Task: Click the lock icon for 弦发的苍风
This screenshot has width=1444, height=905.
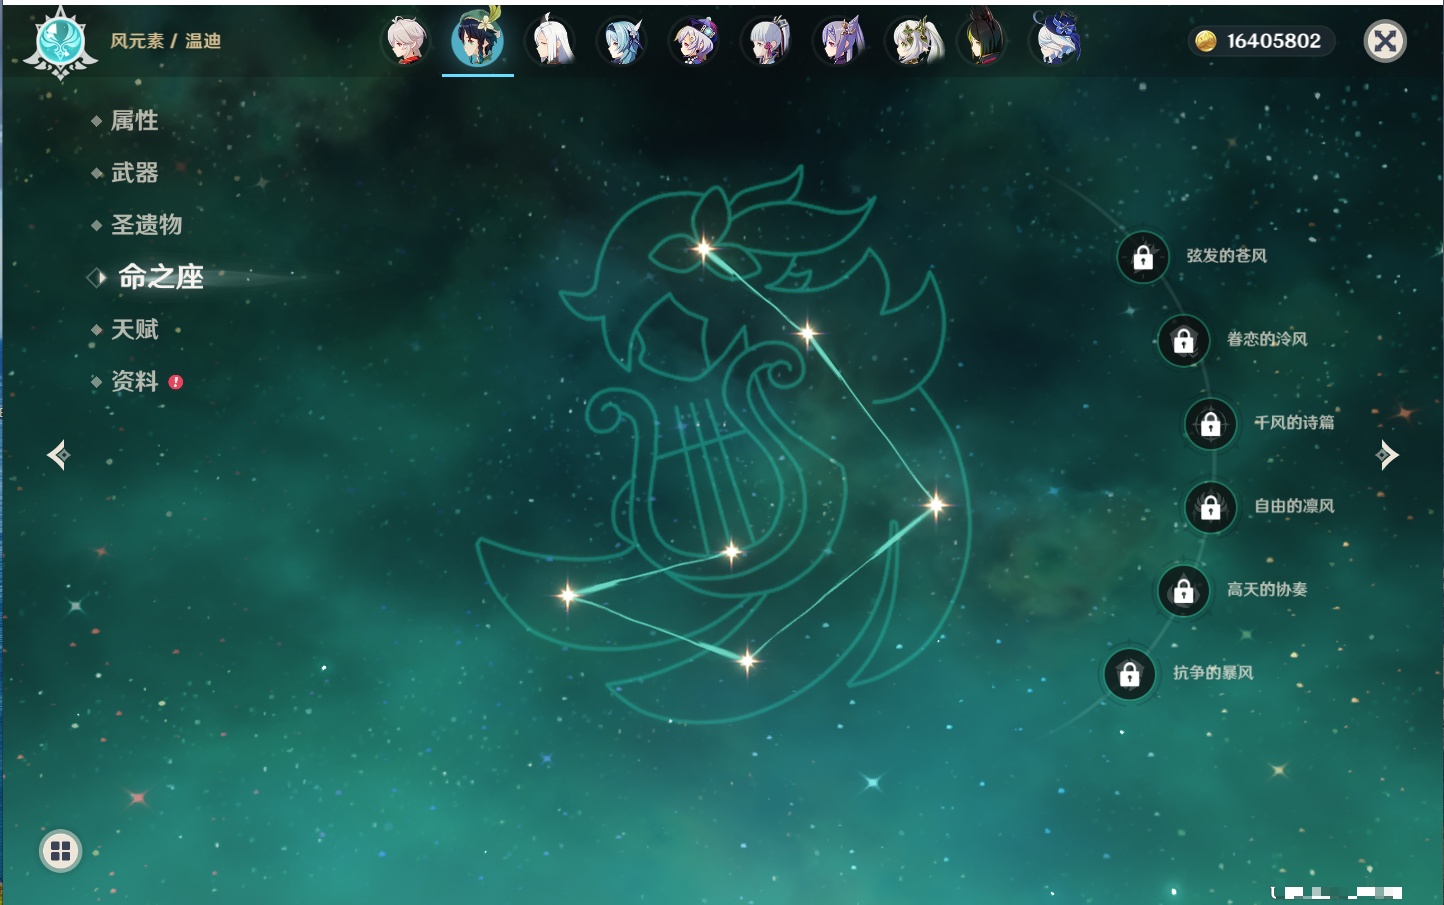Action: (x=1143, y=258)
